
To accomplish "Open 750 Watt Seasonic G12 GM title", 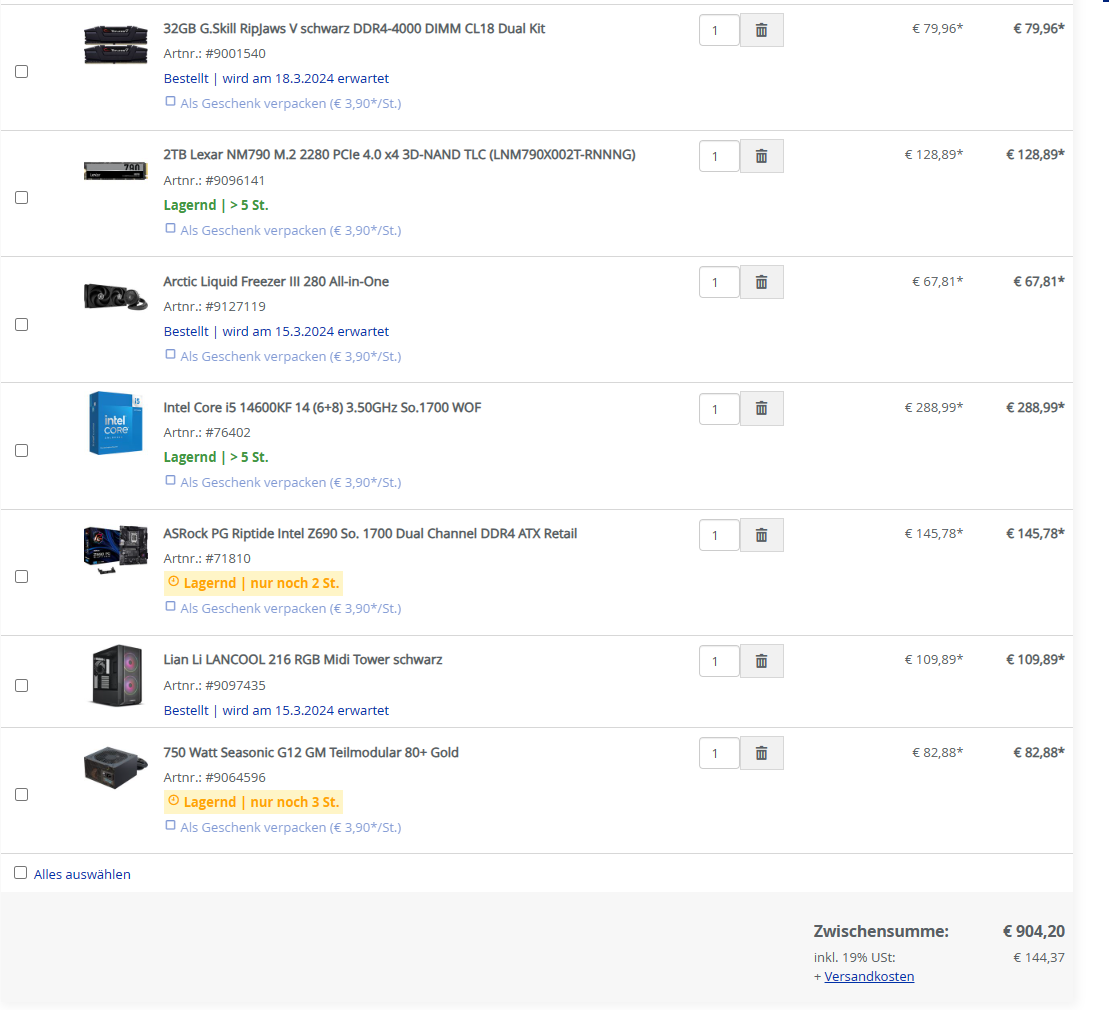I will point(311,753).
